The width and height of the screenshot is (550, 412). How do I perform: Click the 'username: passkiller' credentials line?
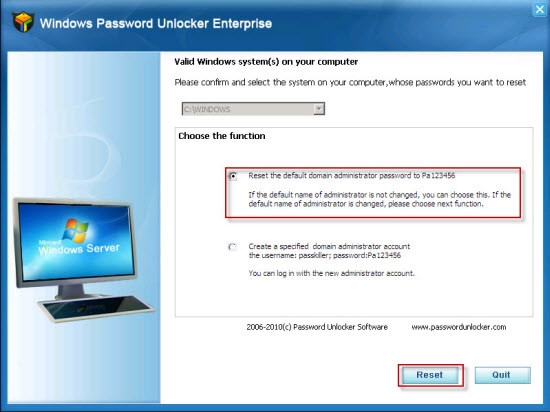325,255
